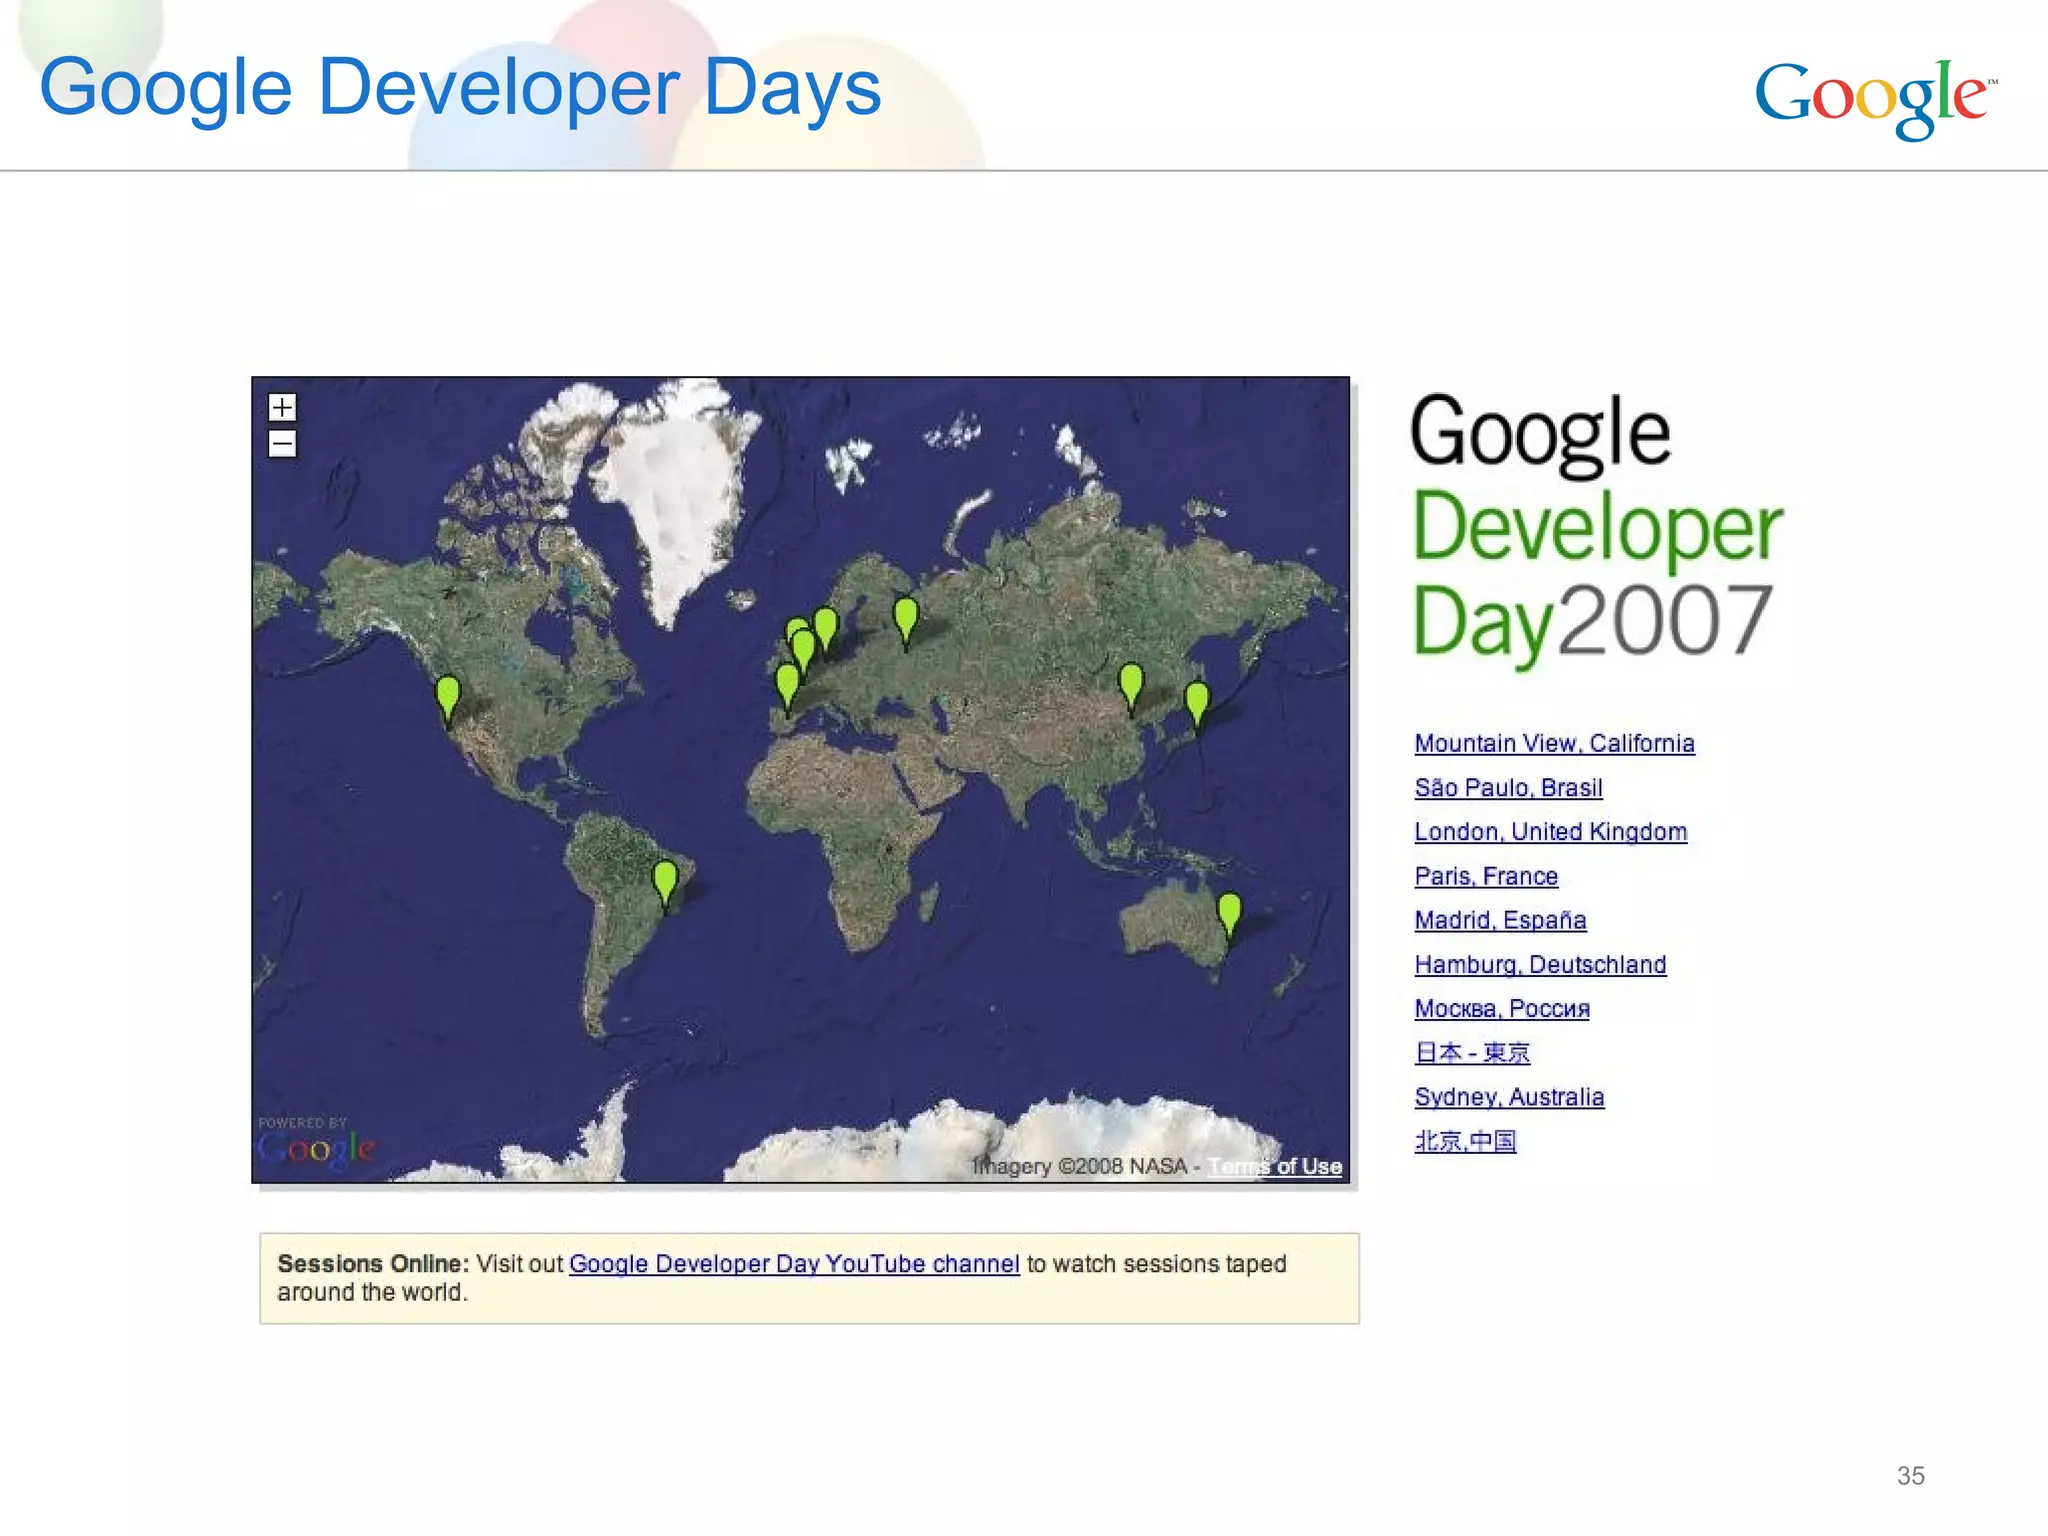Select the Madrid map pin in Spain
Viewport: 2048px width, 1536px height.
pos(787,688)
